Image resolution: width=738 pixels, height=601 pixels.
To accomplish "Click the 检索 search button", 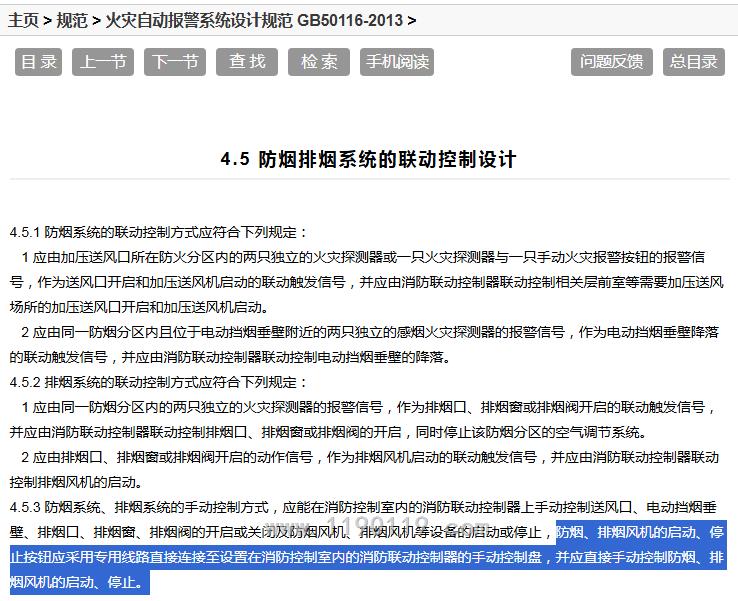I will tap(319, 62).
